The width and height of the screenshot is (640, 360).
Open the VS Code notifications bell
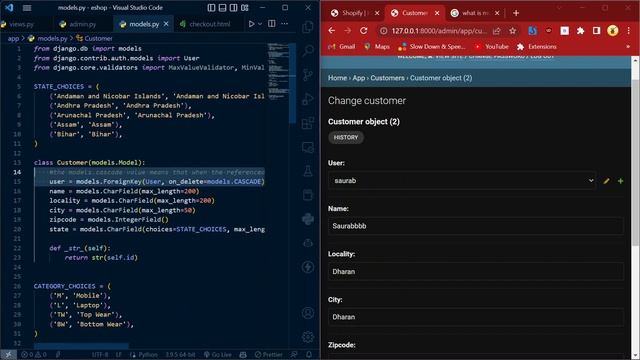coord(309,355)
